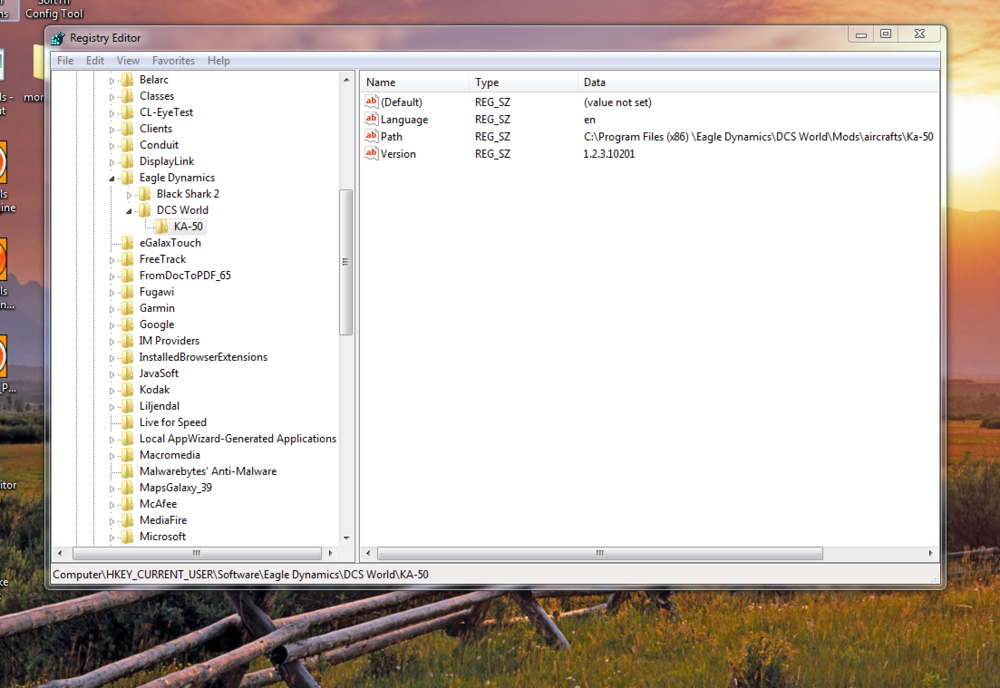1000x688 pixels.
Task: Click the Name column header
Action: (415, 82)
